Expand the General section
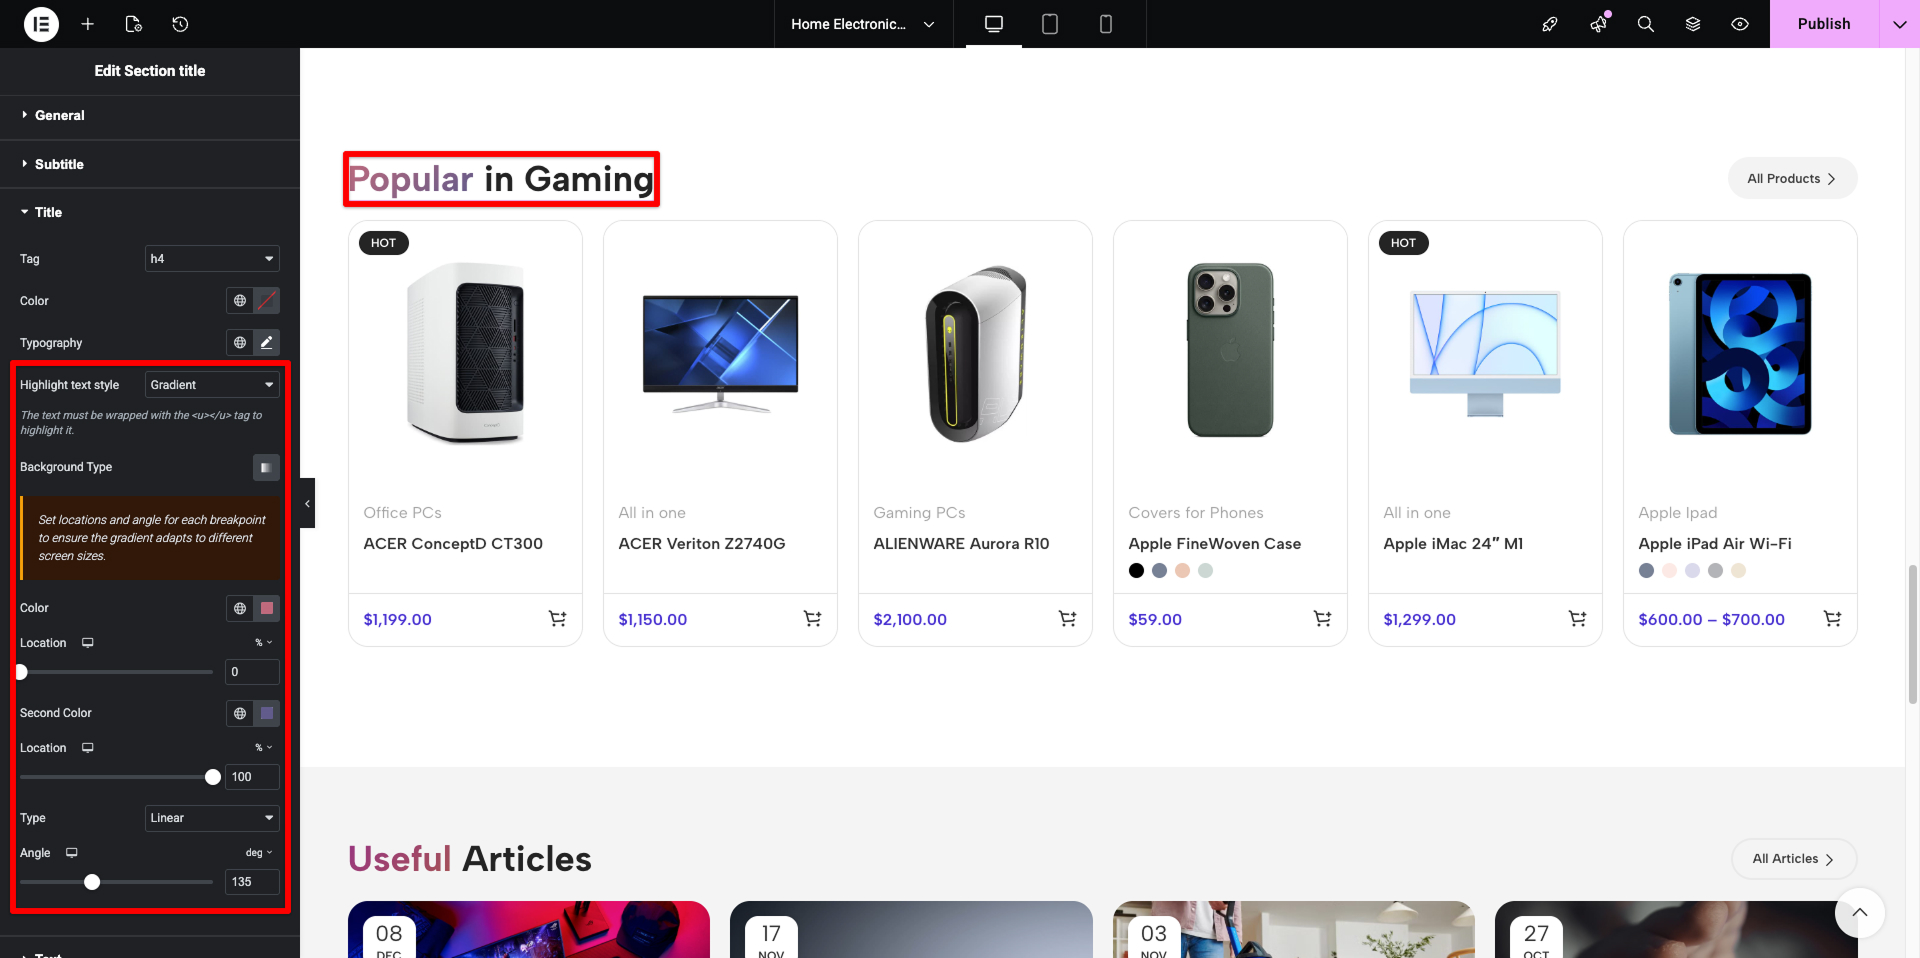Screen dimensions: 1920x958 (60, 116)
